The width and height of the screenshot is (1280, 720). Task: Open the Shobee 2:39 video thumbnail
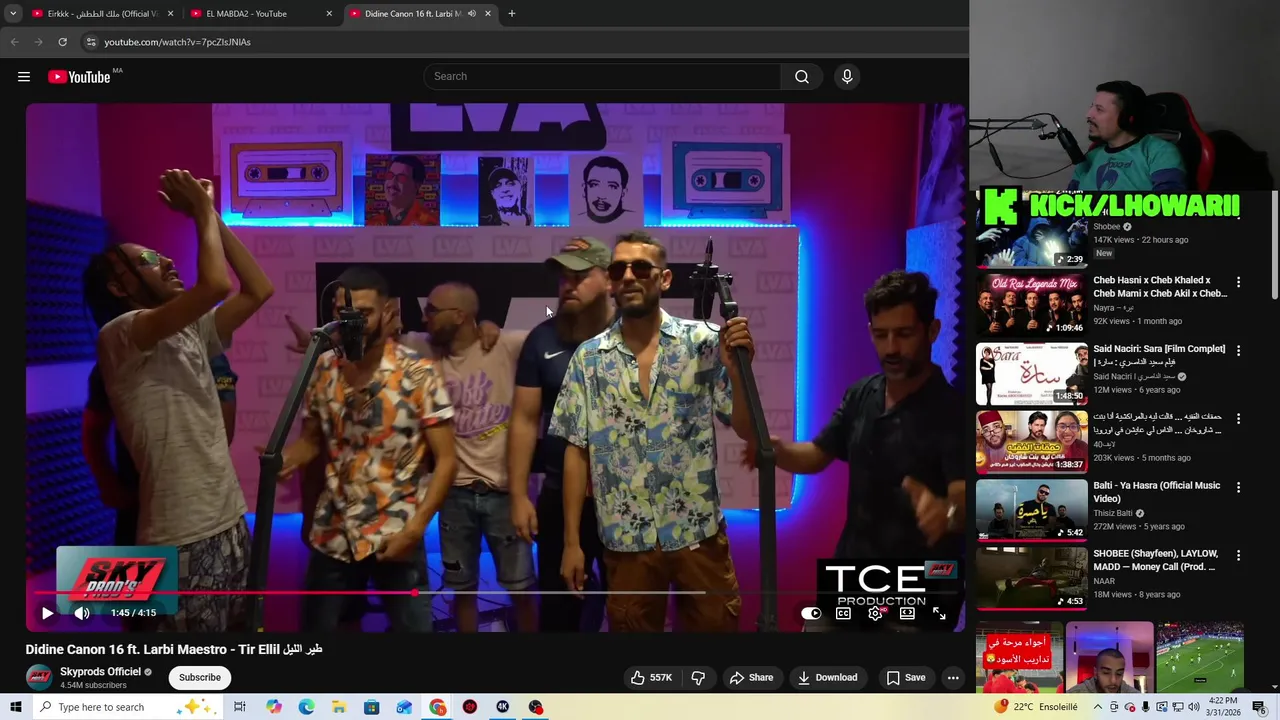pyautogui.click(x=1031, y=236)
